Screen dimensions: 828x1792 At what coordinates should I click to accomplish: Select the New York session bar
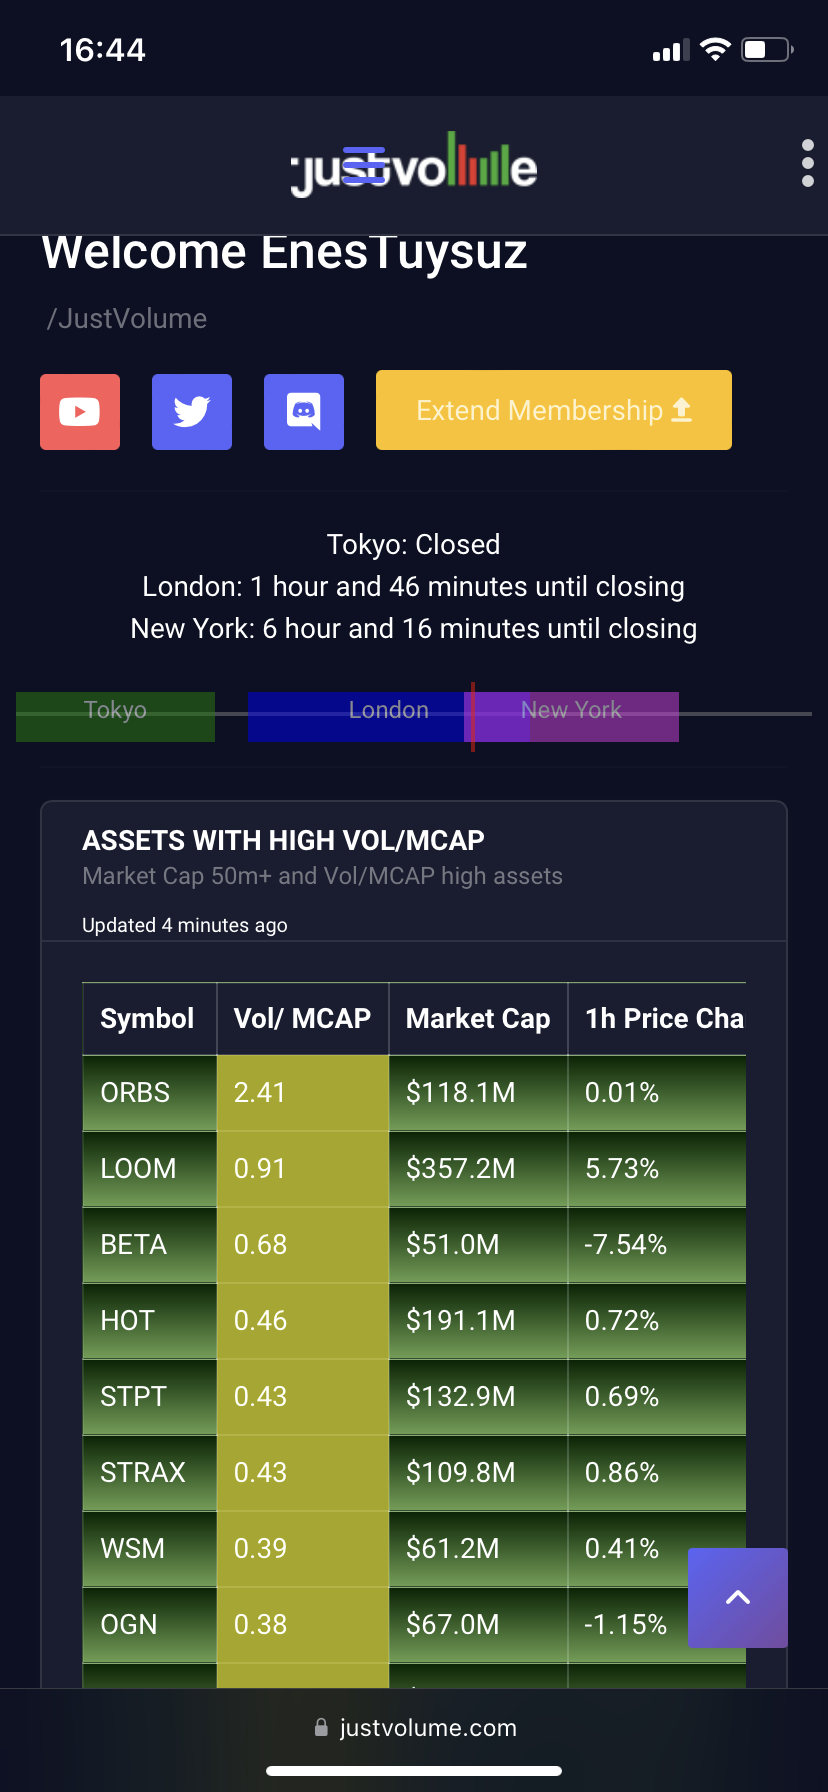pyautogui.click(x=571, y=716)
